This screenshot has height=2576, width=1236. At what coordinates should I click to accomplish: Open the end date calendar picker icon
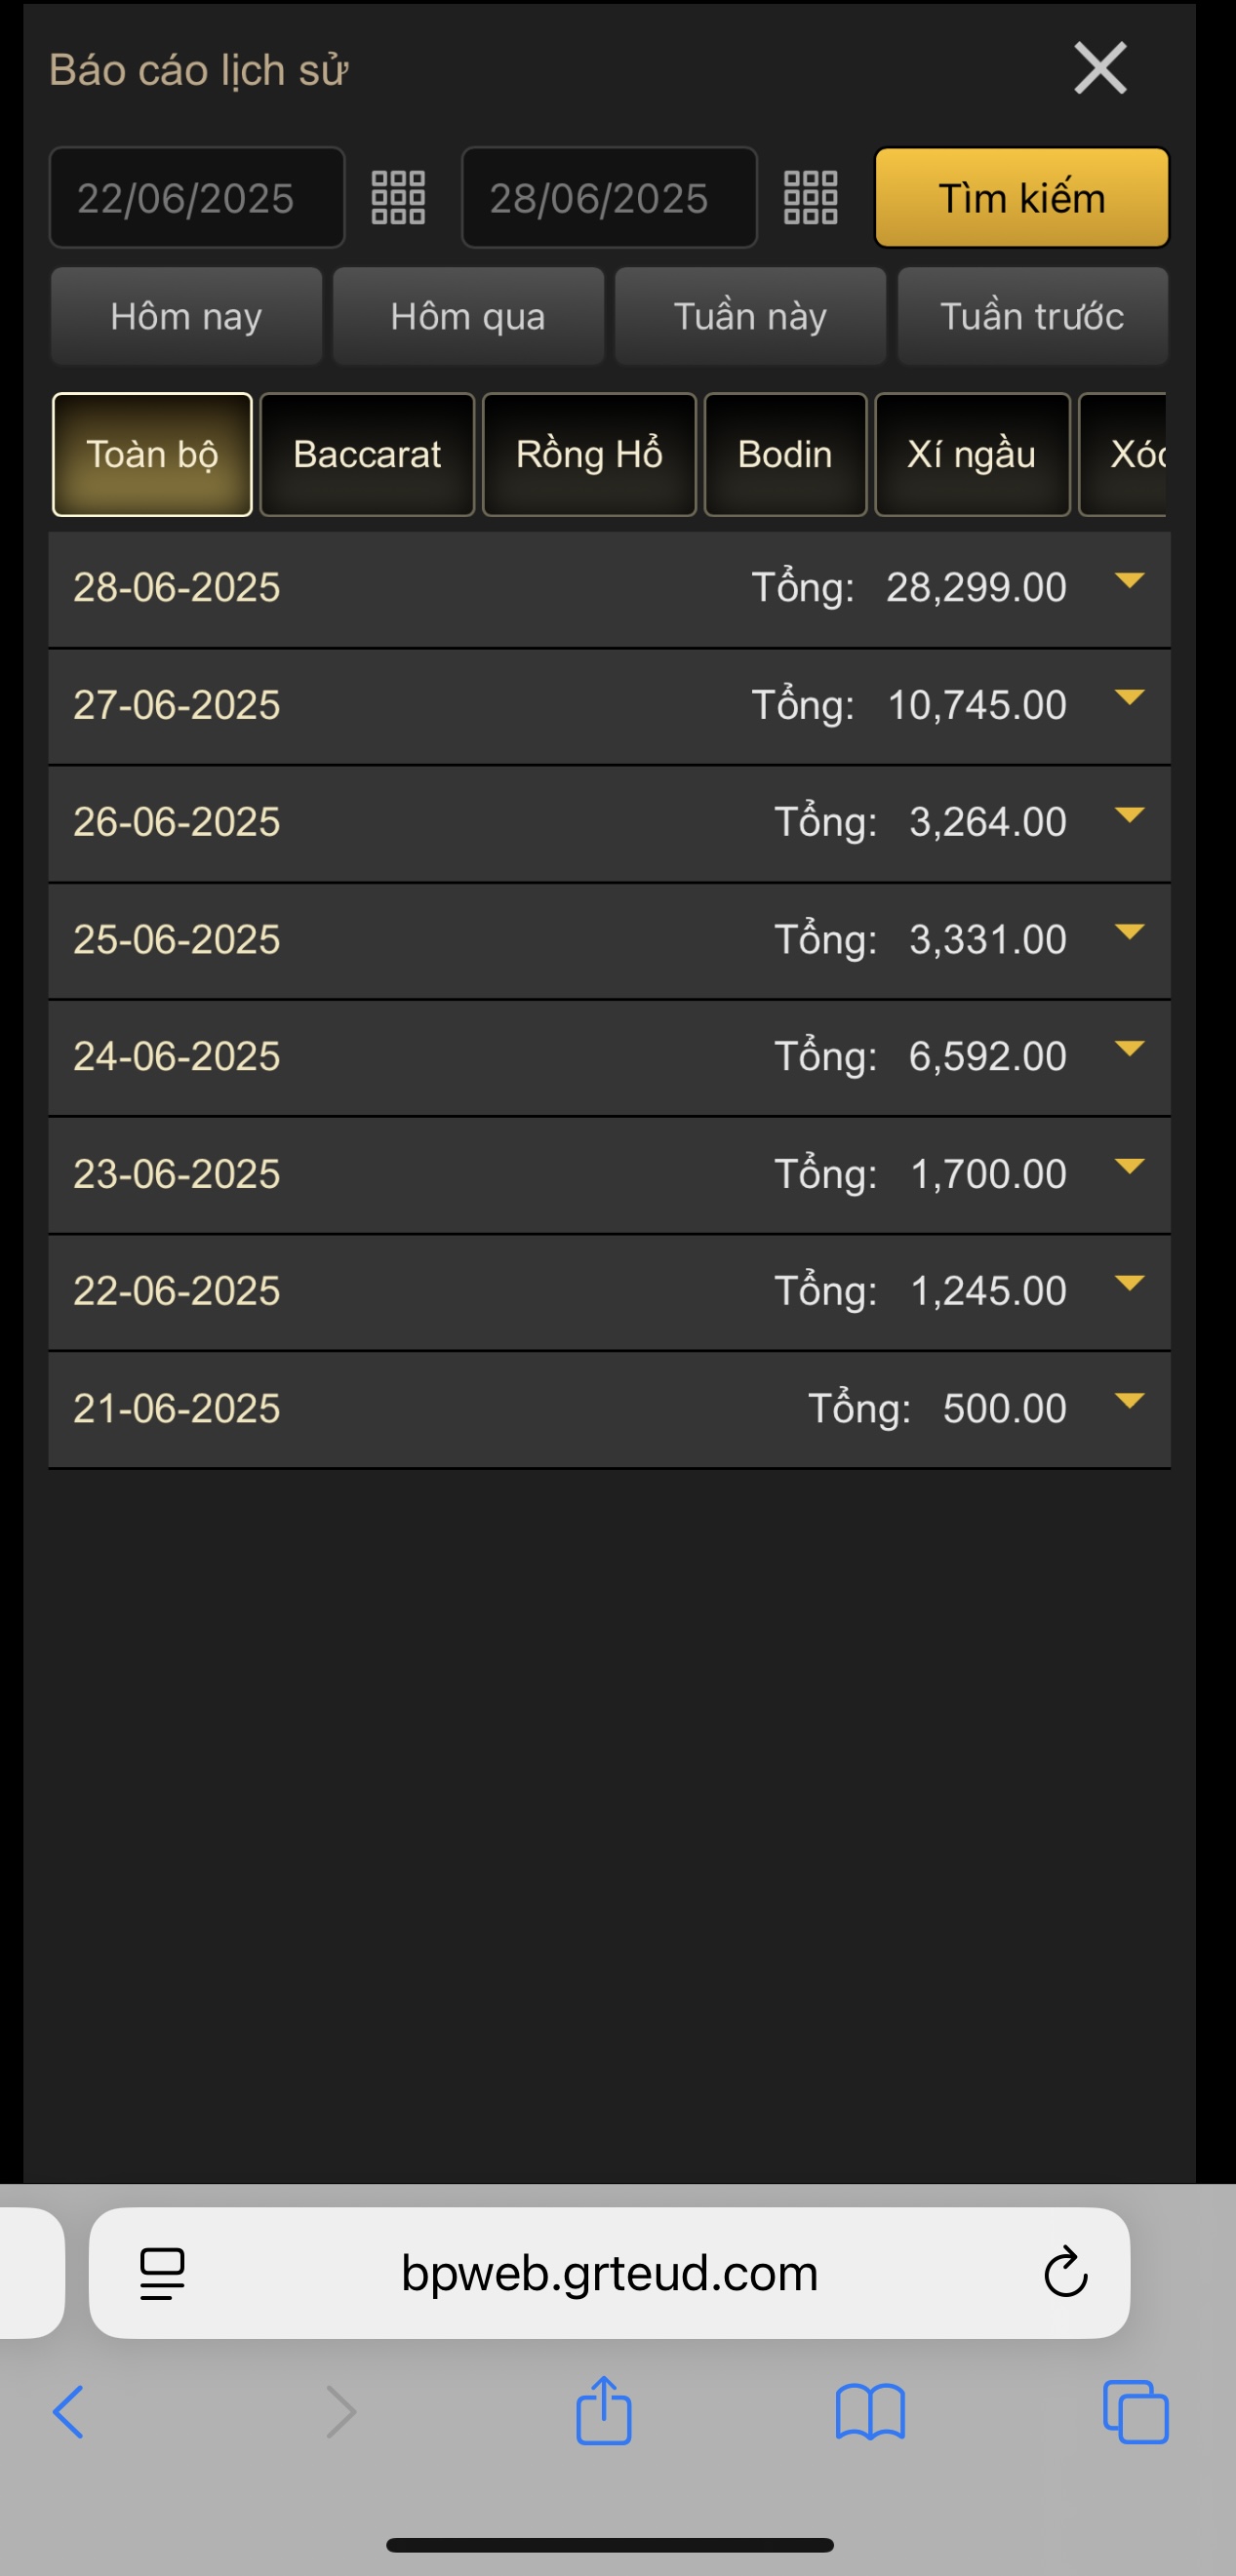coord(810,197)
